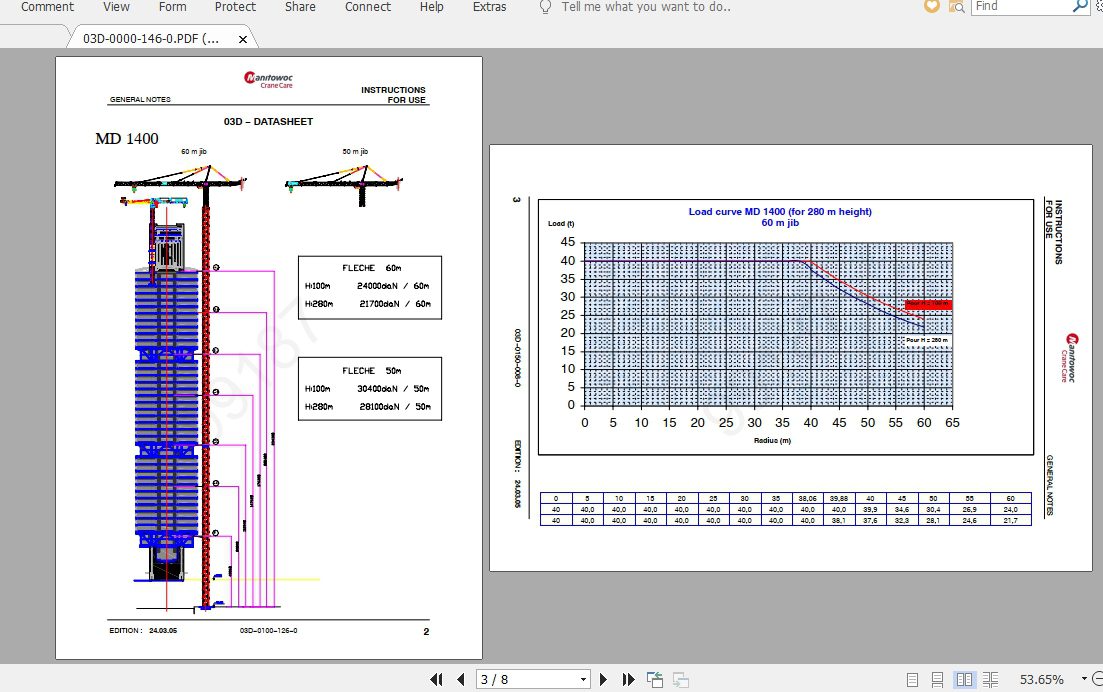Toggle the facing pages view

click(x=964, y=680)
